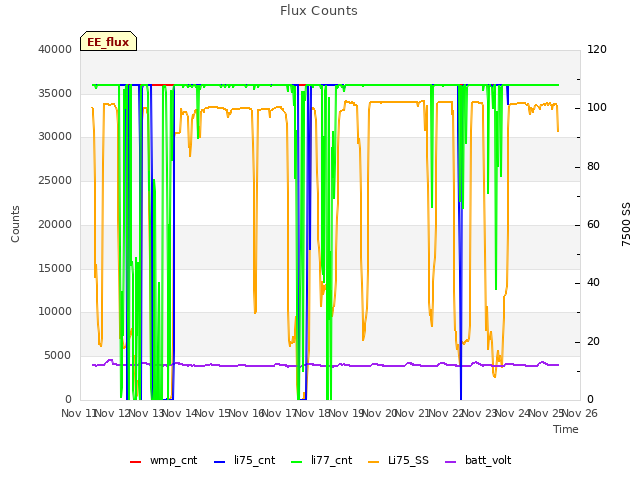The height and width of the screenshot is (480, 640).
Task: Click the 20 tick on right axis
Action: [593, 341]
